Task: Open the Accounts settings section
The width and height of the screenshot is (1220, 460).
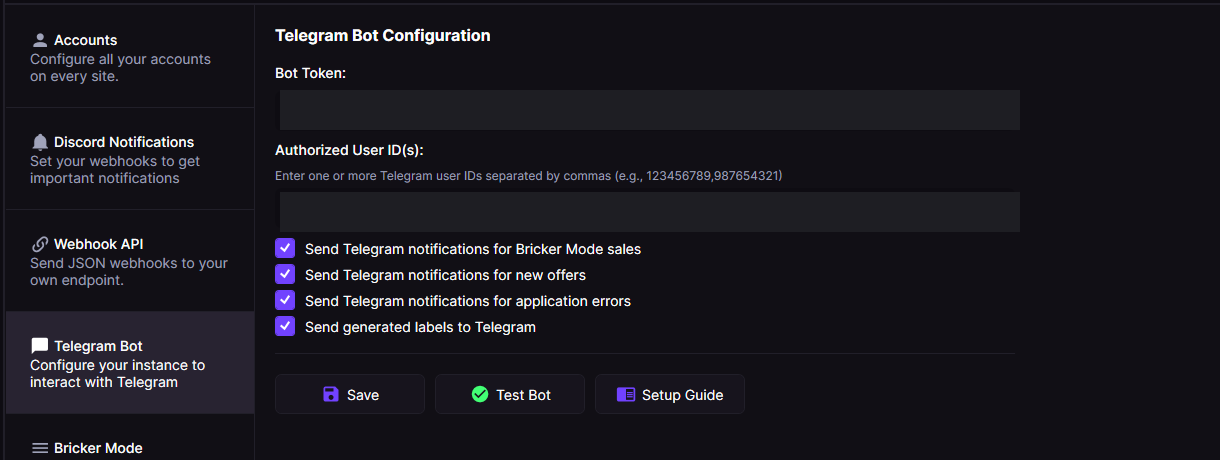Action: click(x=130, y=57)
